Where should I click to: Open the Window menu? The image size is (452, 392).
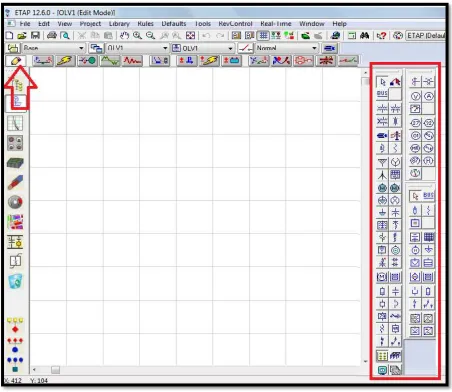tap(312, 24)
